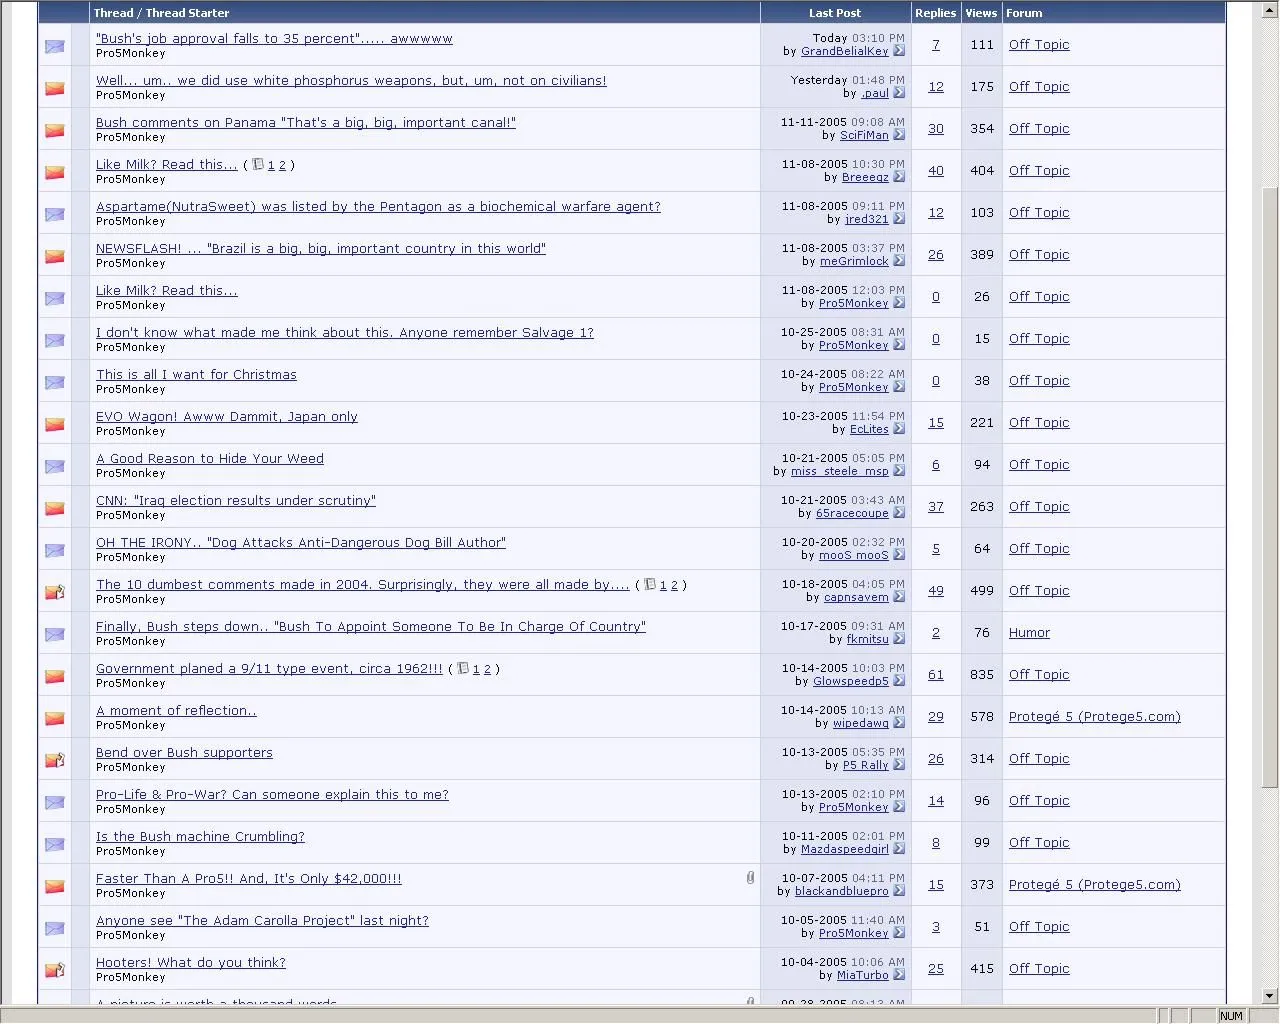The image size is (1280, 1024).
Task: Open "CNN: Iraq election results under scrutiny" thread
Action: pyautogui.click(x=235, y=500)
